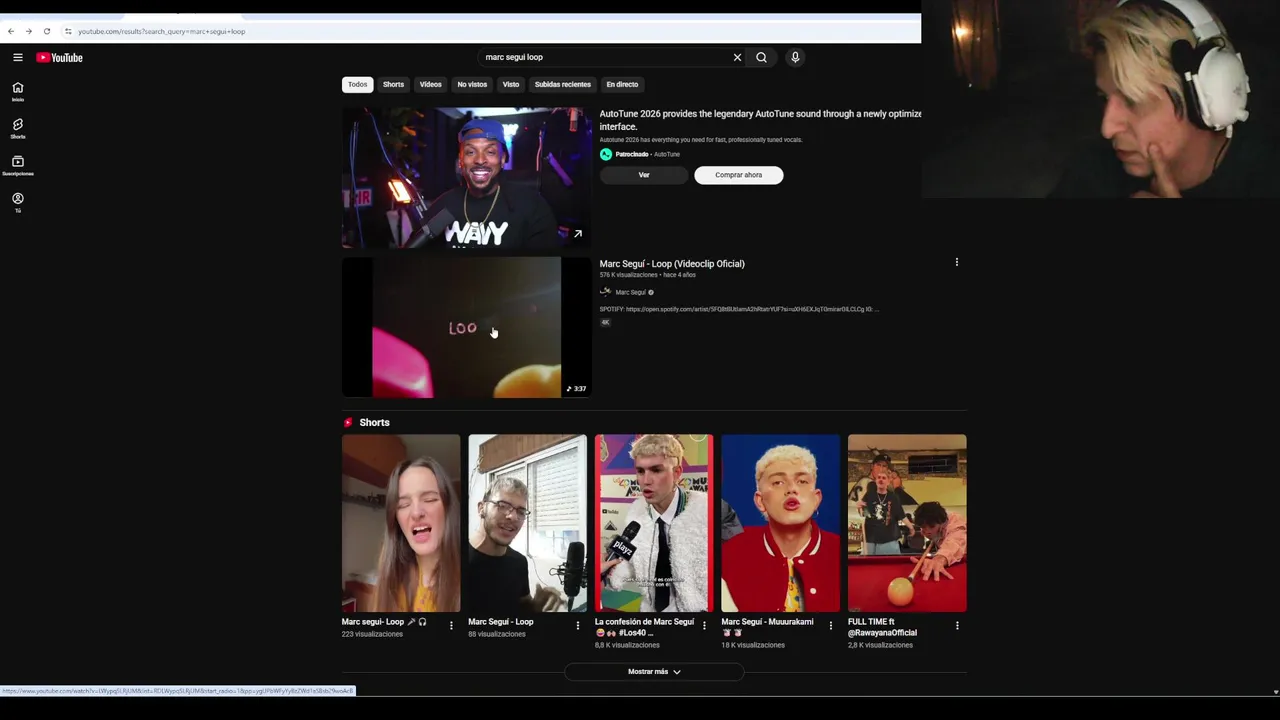Open the 'Marc Seguí - Loop' short with microphone
This screenshot has height=720, width=1280.
click(527, 523)
